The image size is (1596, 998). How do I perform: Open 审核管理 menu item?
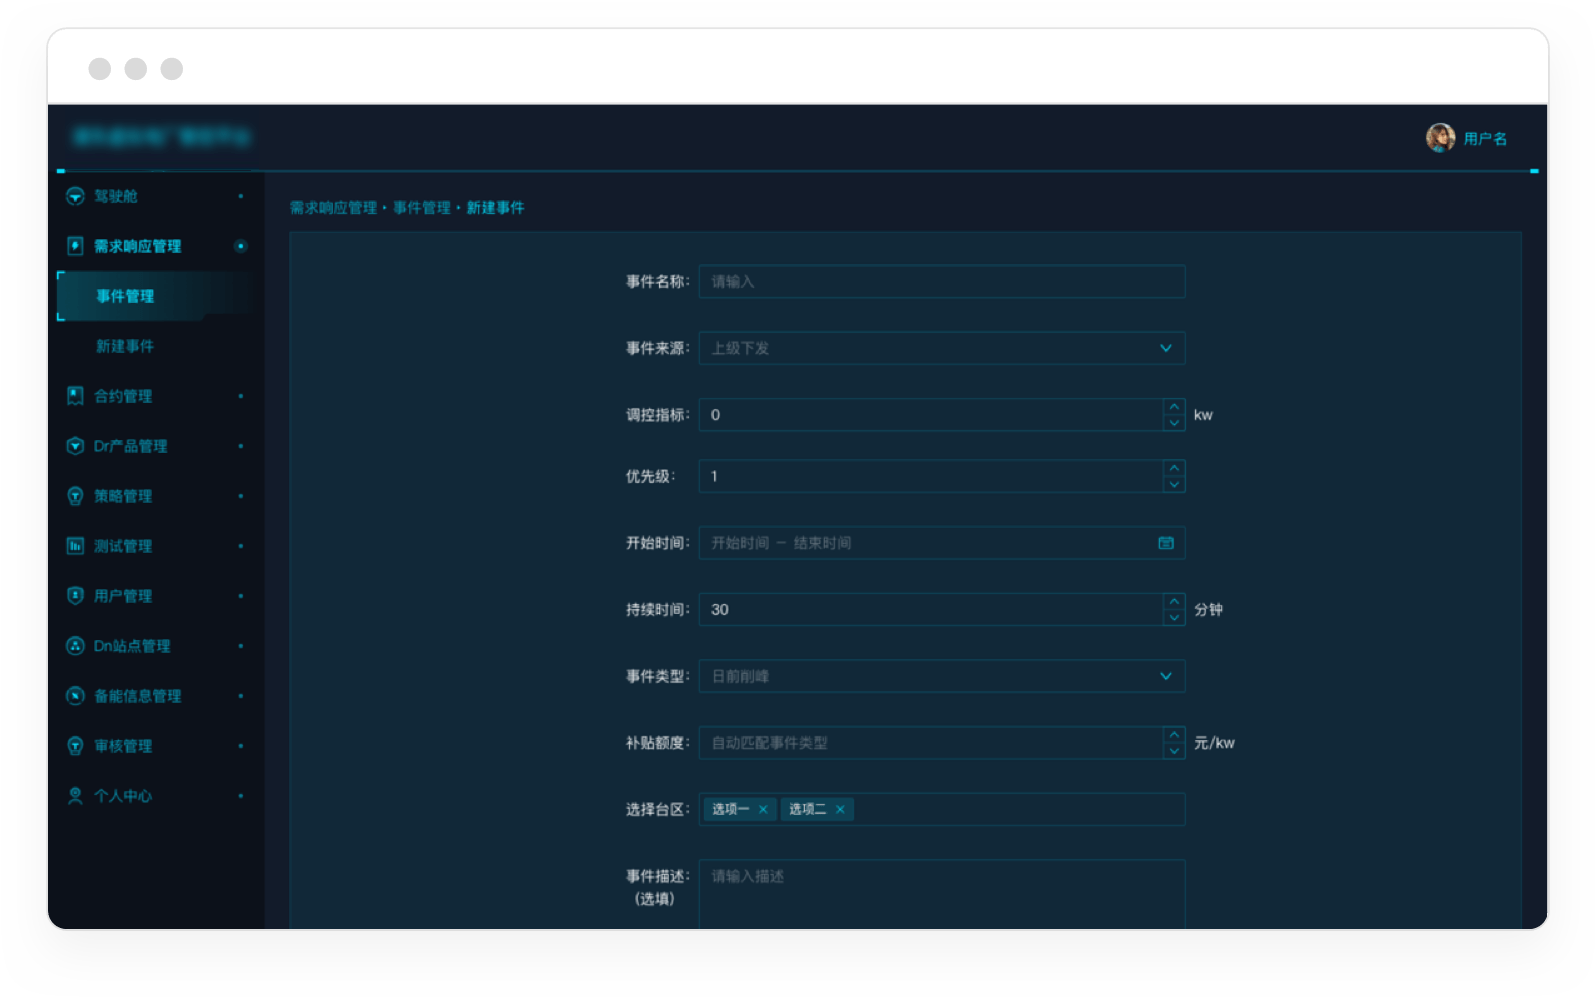coord(155,746)
